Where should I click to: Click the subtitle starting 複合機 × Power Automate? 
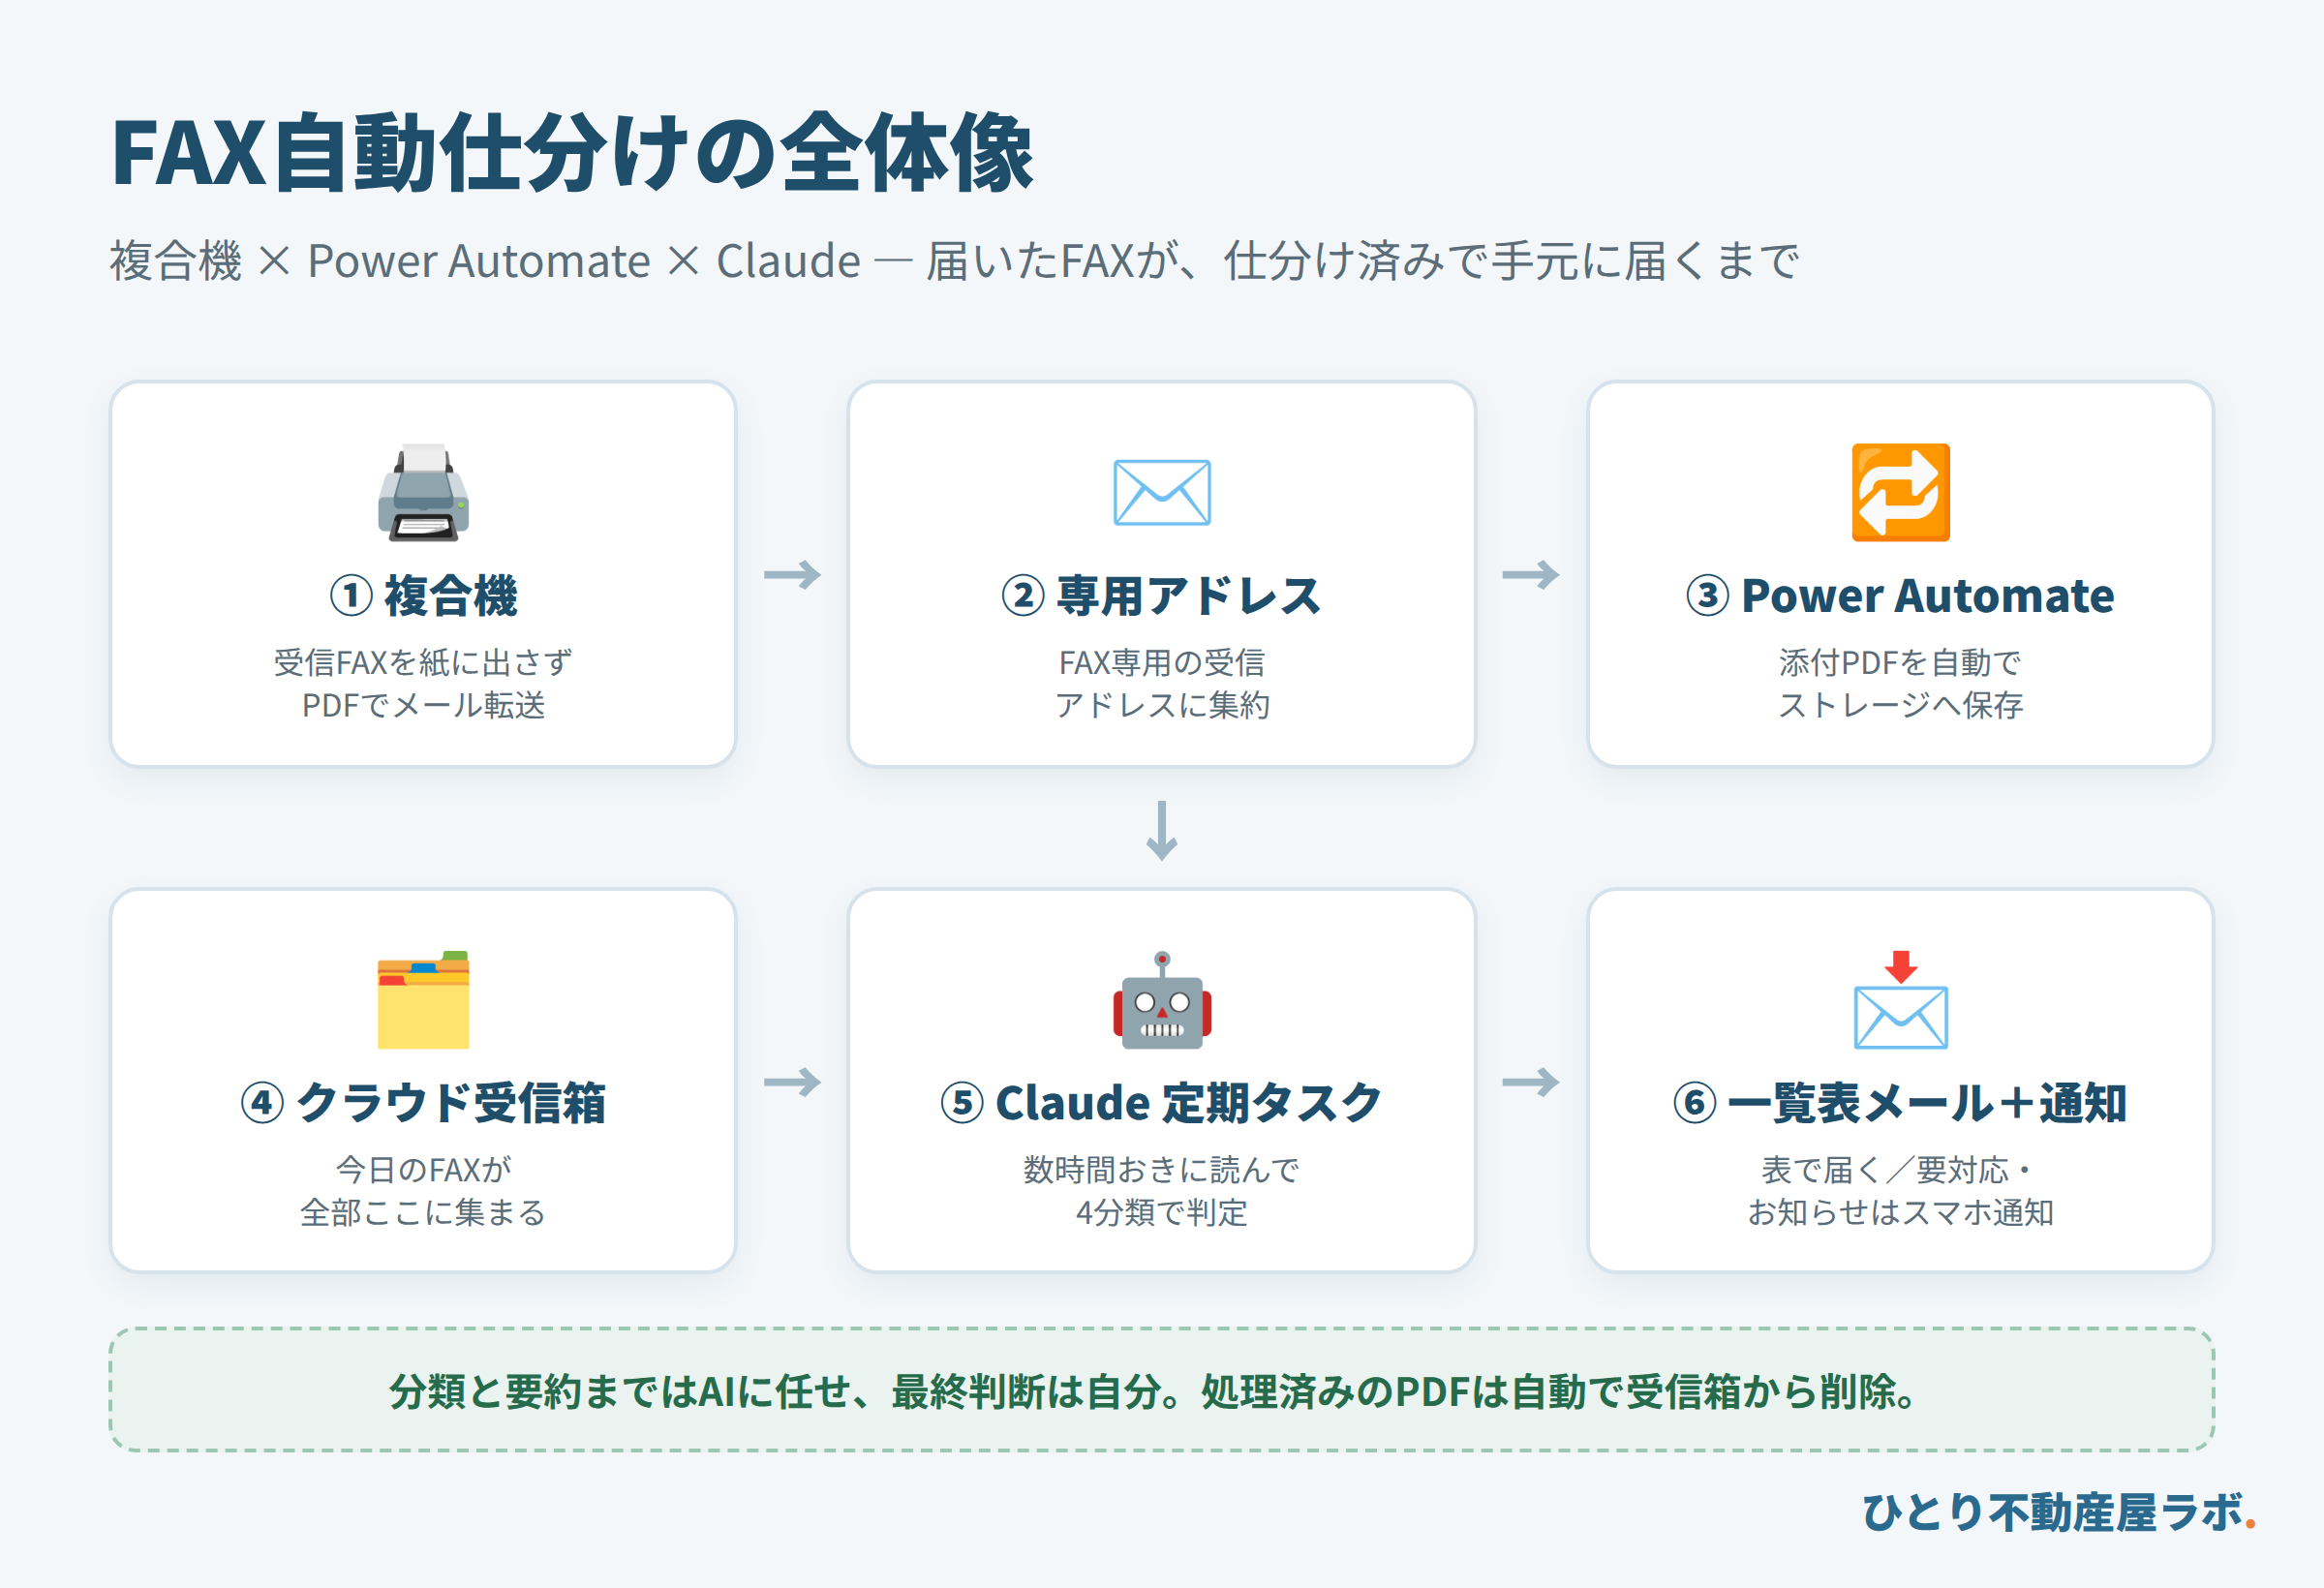tap(955, 261)
